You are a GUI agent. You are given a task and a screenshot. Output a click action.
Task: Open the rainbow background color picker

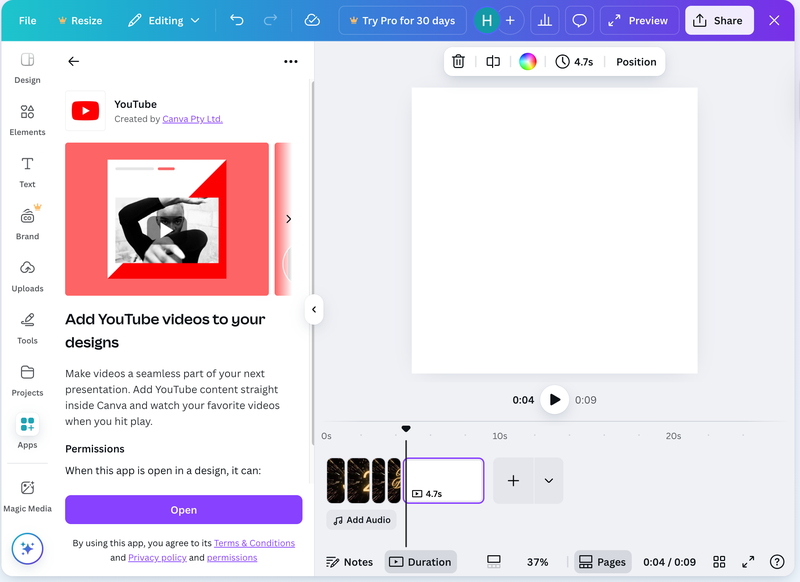pyautogui.click(x=528, y=62)
